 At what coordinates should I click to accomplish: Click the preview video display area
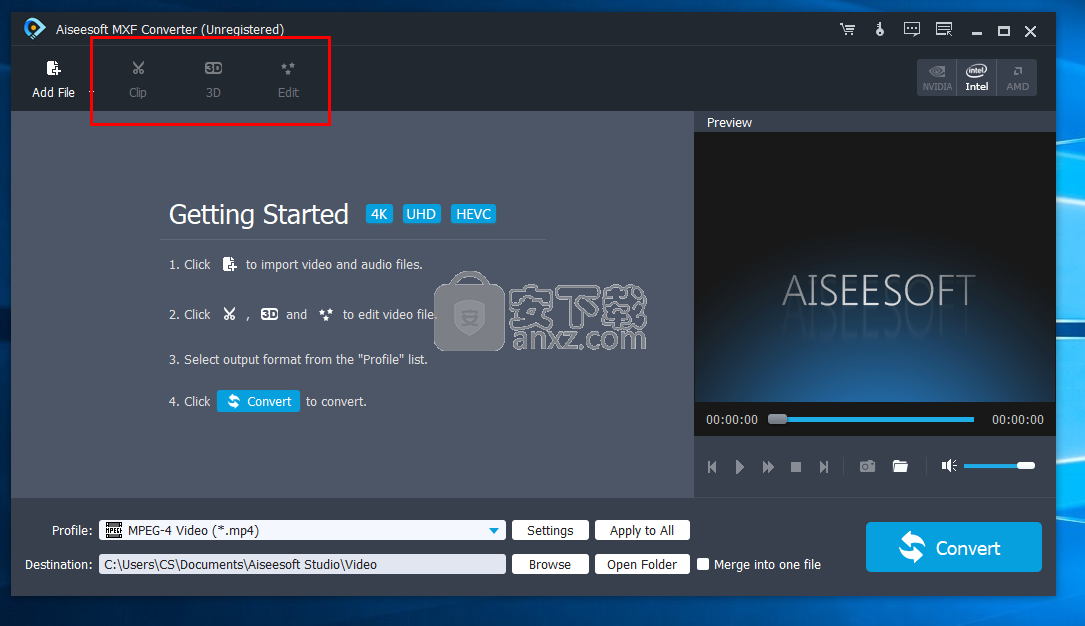pyautogui.click(x=875, y=267)
